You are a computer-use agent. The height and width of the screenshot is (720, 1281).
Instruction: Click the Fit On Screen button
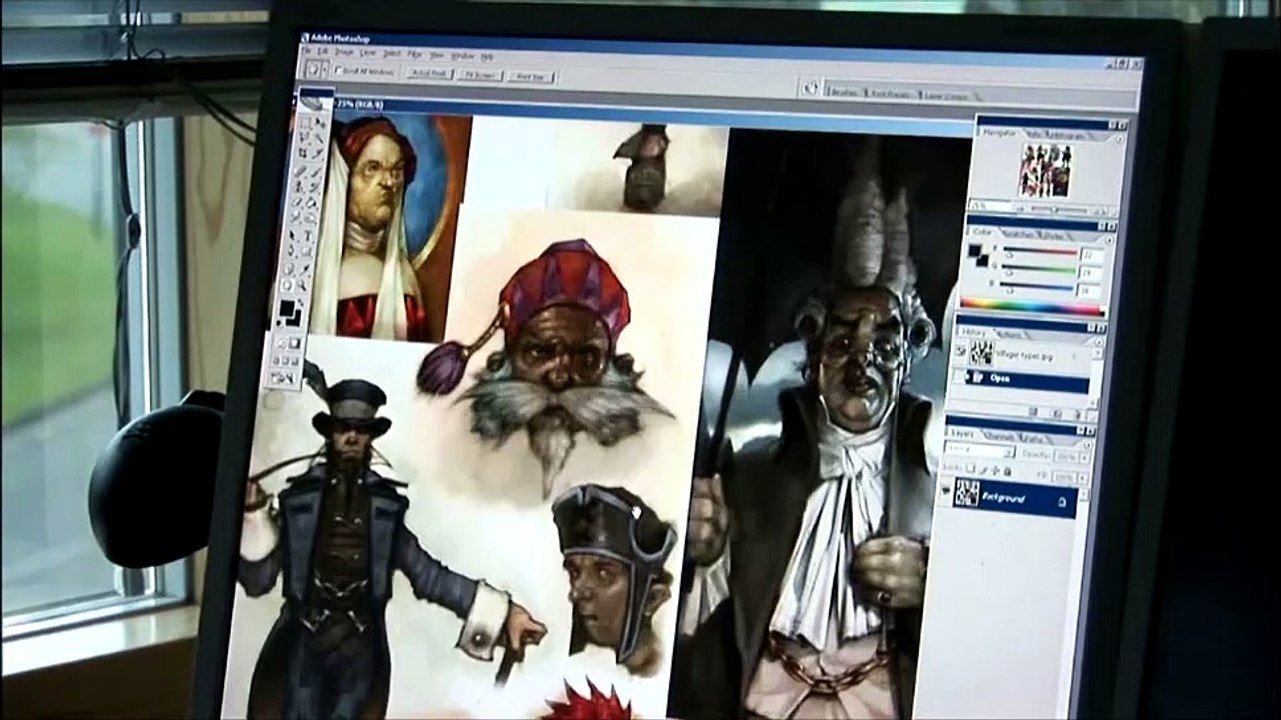(480, 75)
